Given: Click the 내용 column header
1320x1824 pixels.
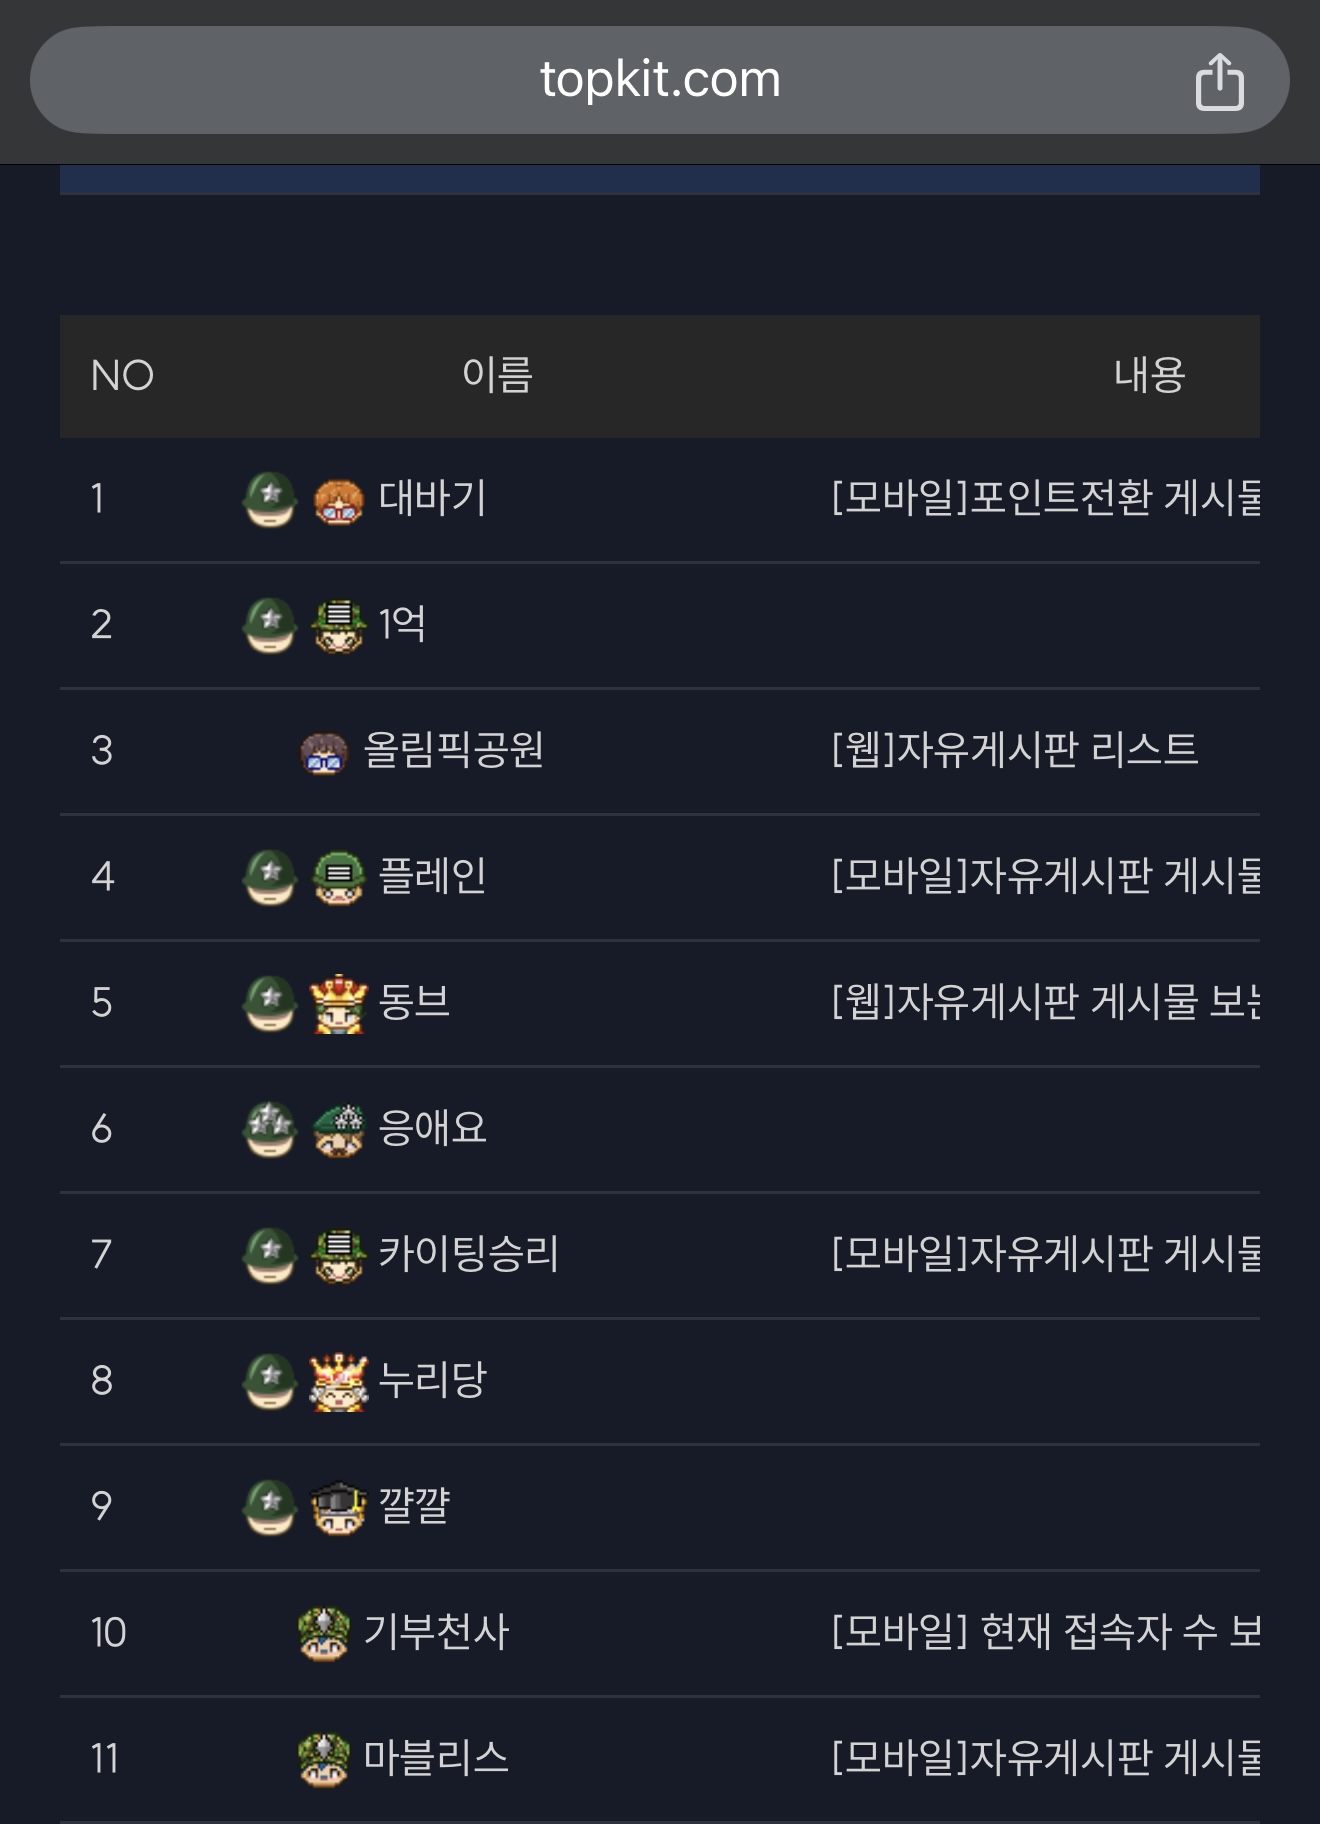Looking at the screenshot, I should (1149, 375).
